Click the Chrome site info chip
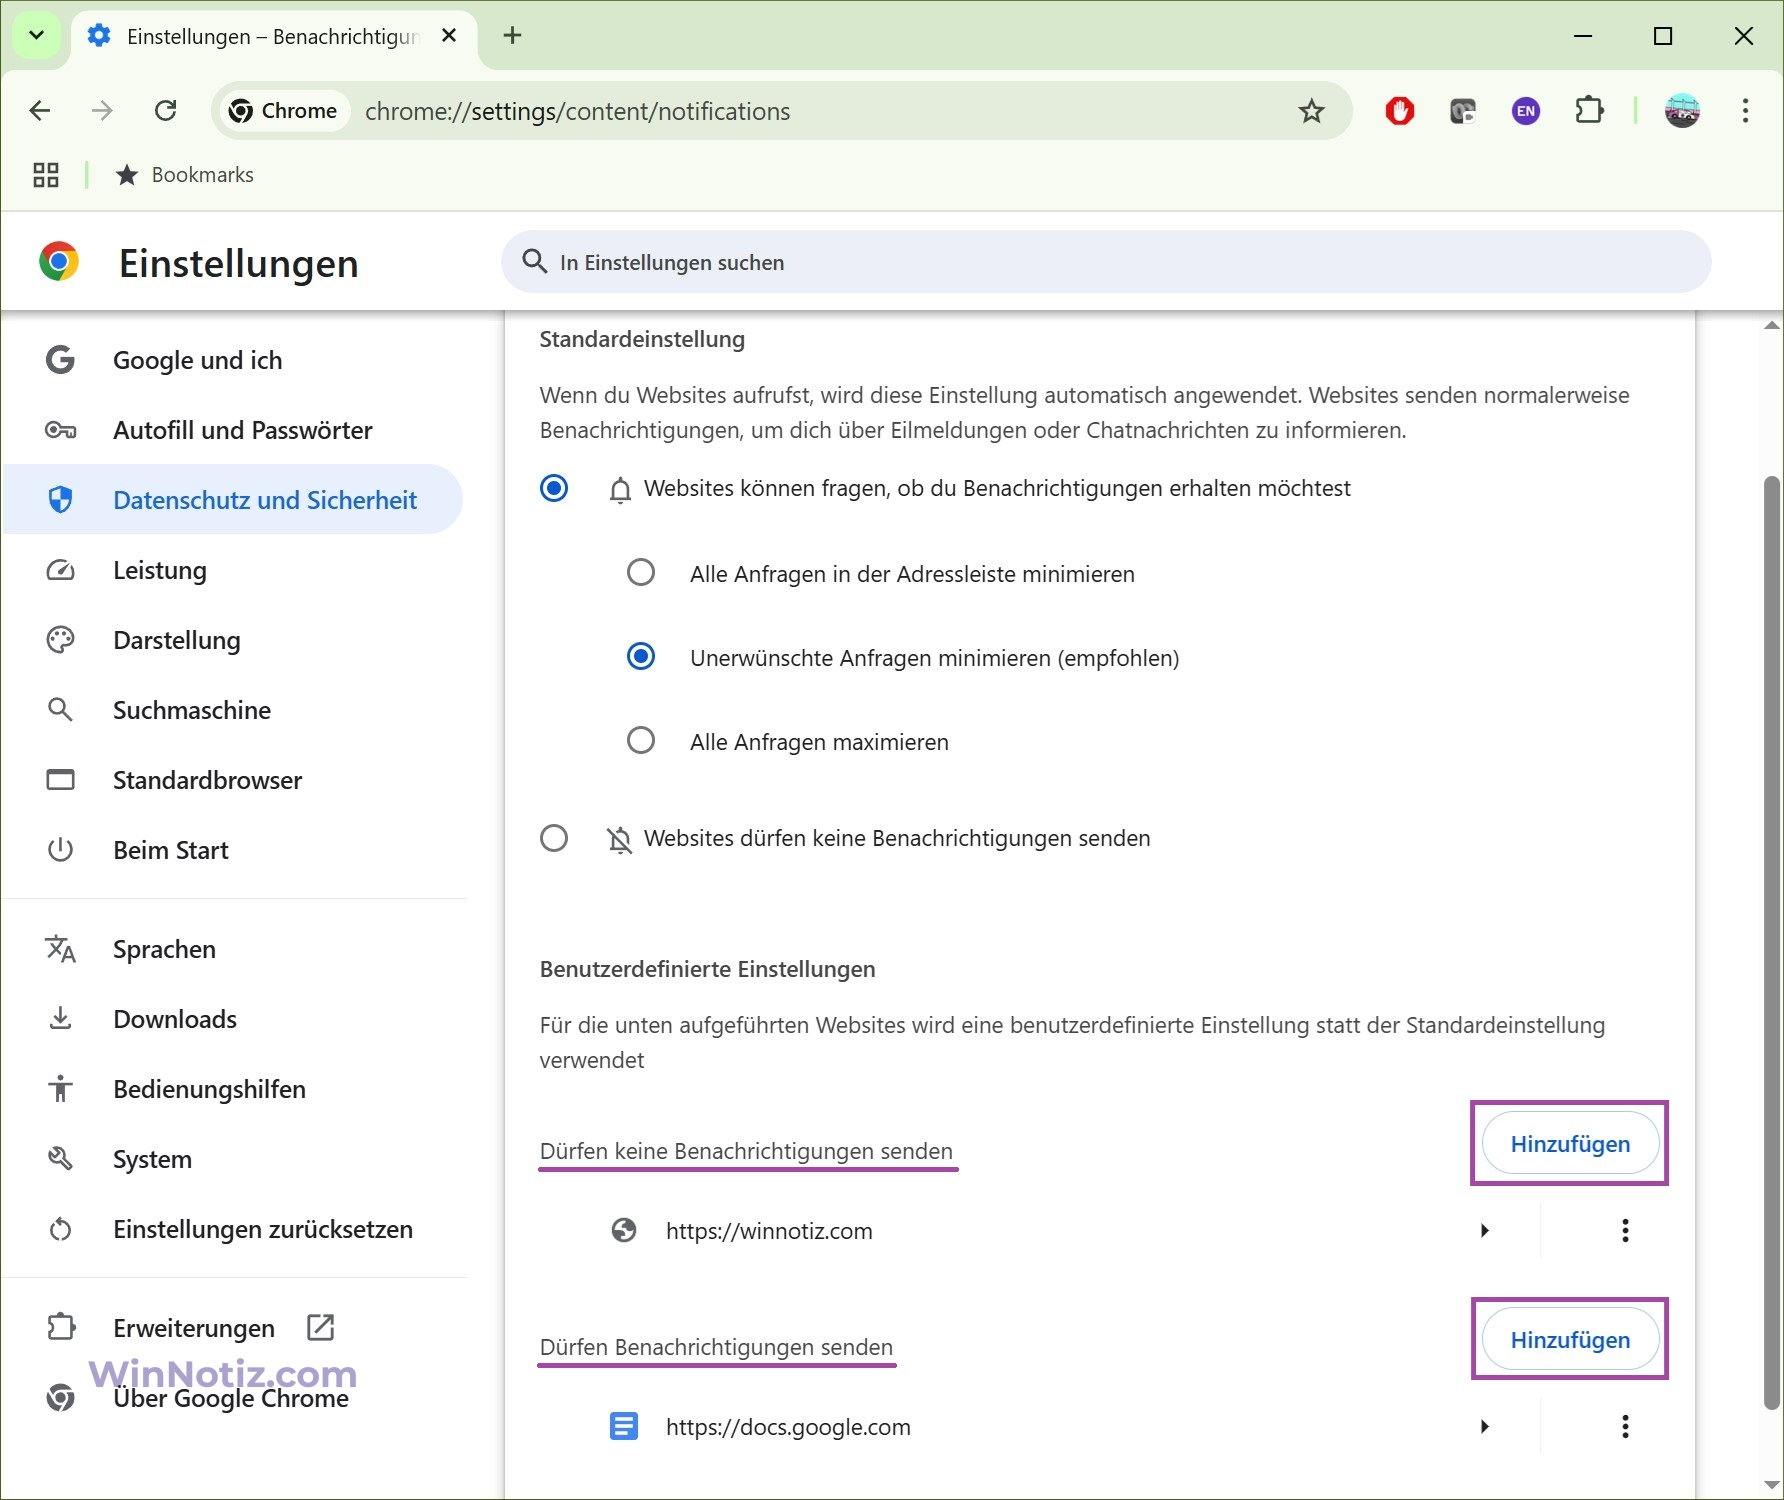This screenshot has height=1500, width=1784. click(283, 111)
